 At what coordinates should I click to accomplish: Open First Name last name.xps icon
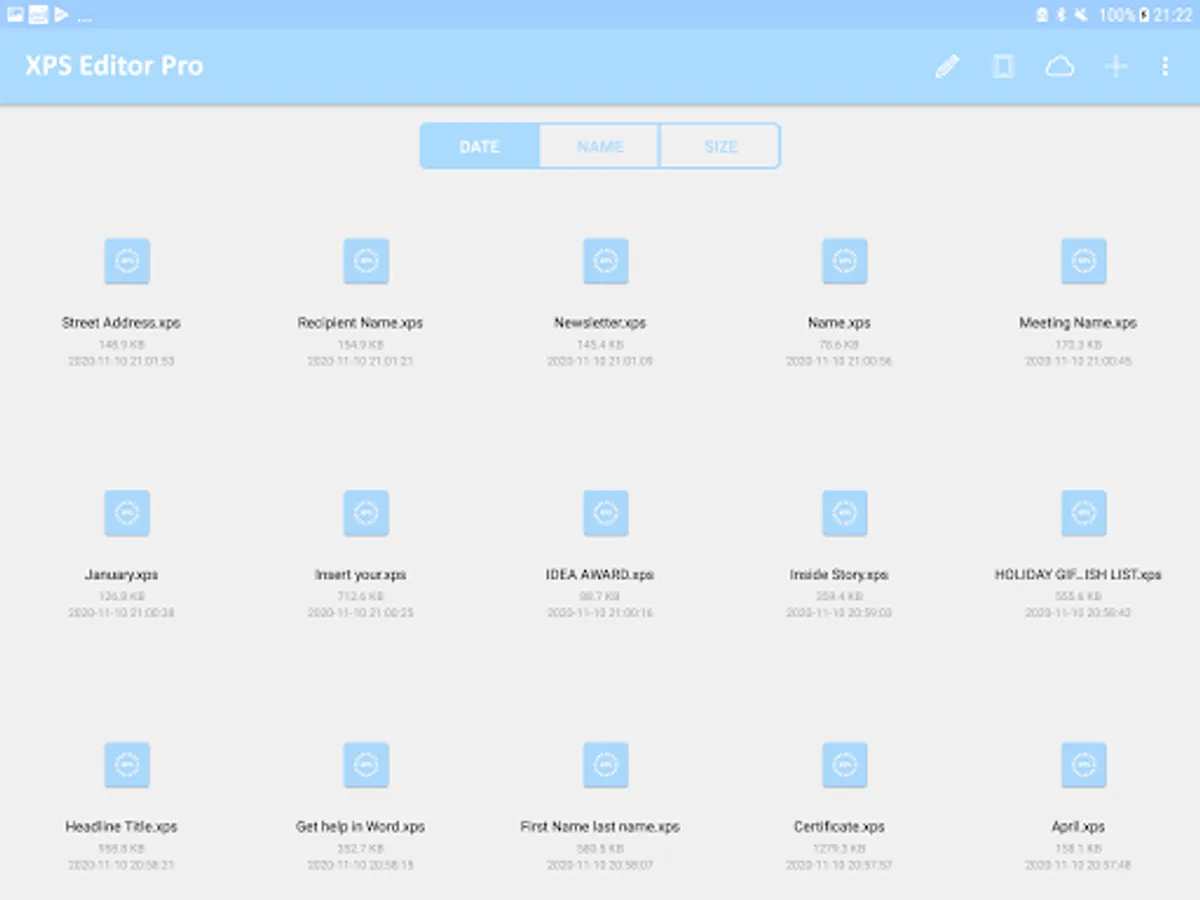coord(606,765)
